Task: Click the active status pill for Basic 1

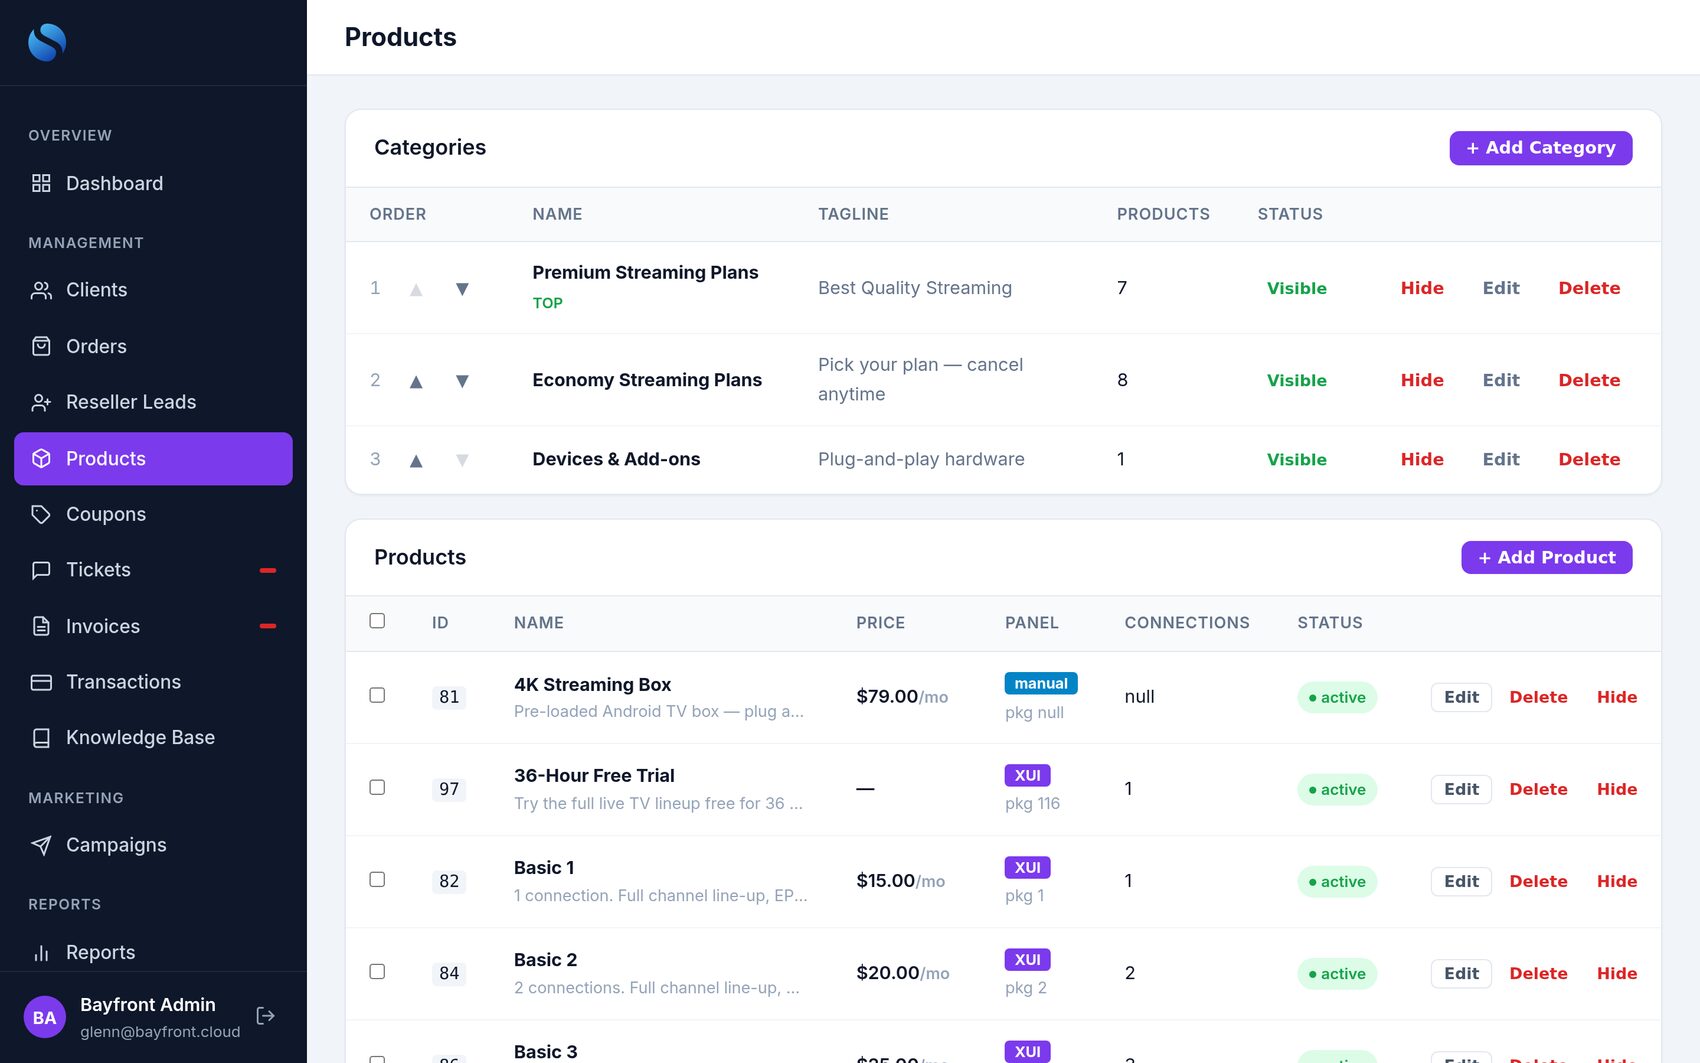Action: click(x=1337, y=881)
